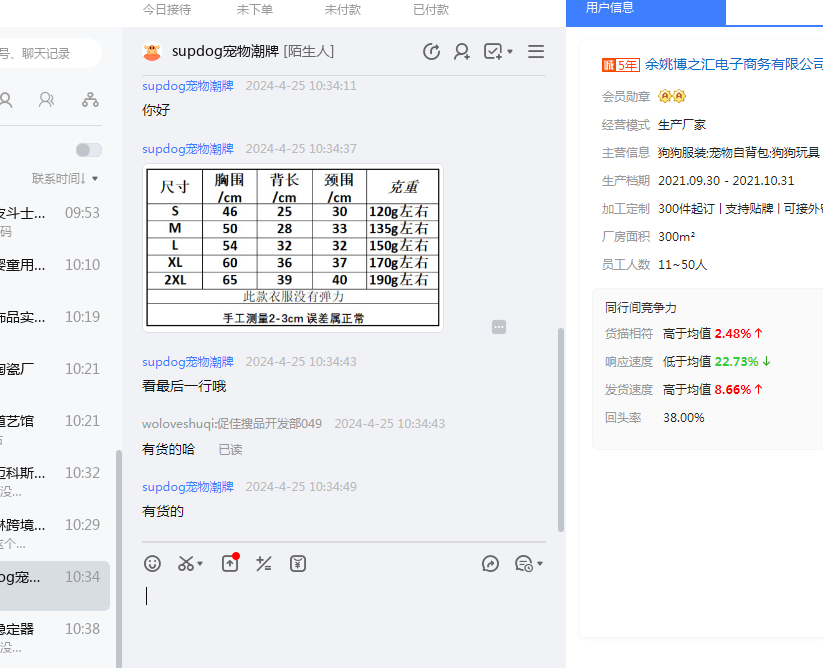Switch to the 用户信息 tab
823x668 pixels.
(609, 8)
